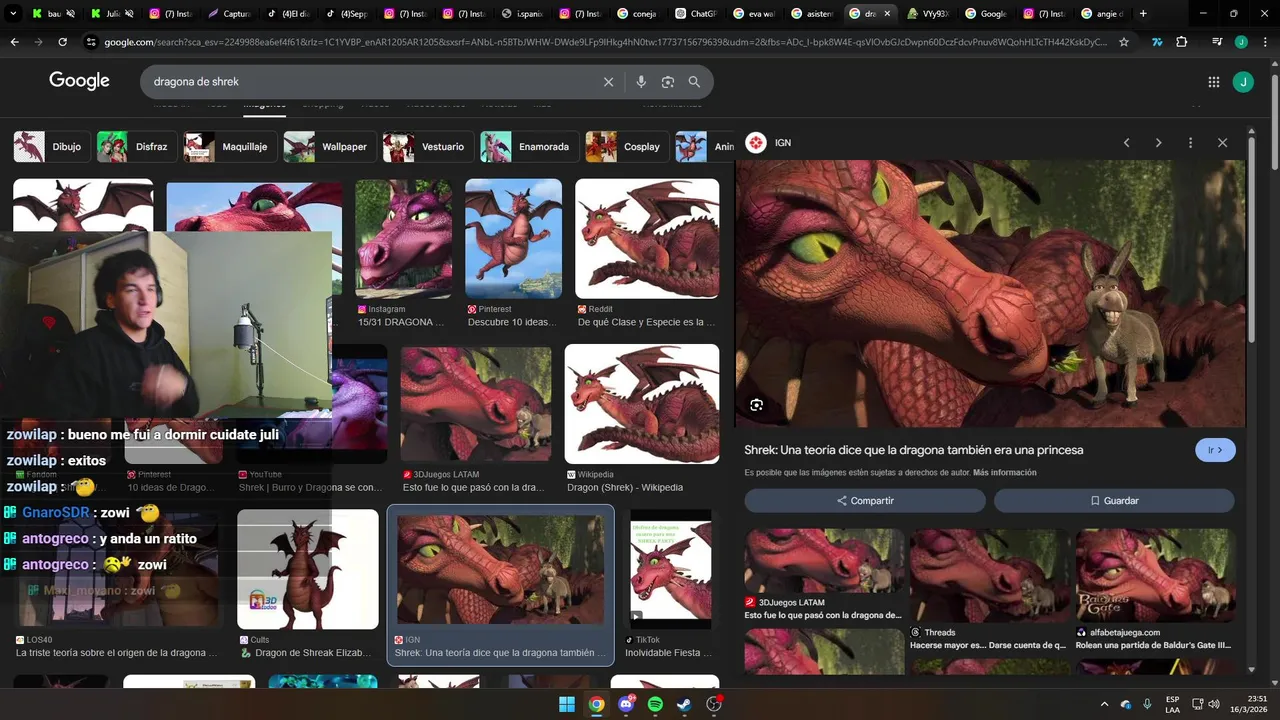Go back to the previous page
Image resolution: width=1280 pixels, height=720 pixels.
coord(14,42)
